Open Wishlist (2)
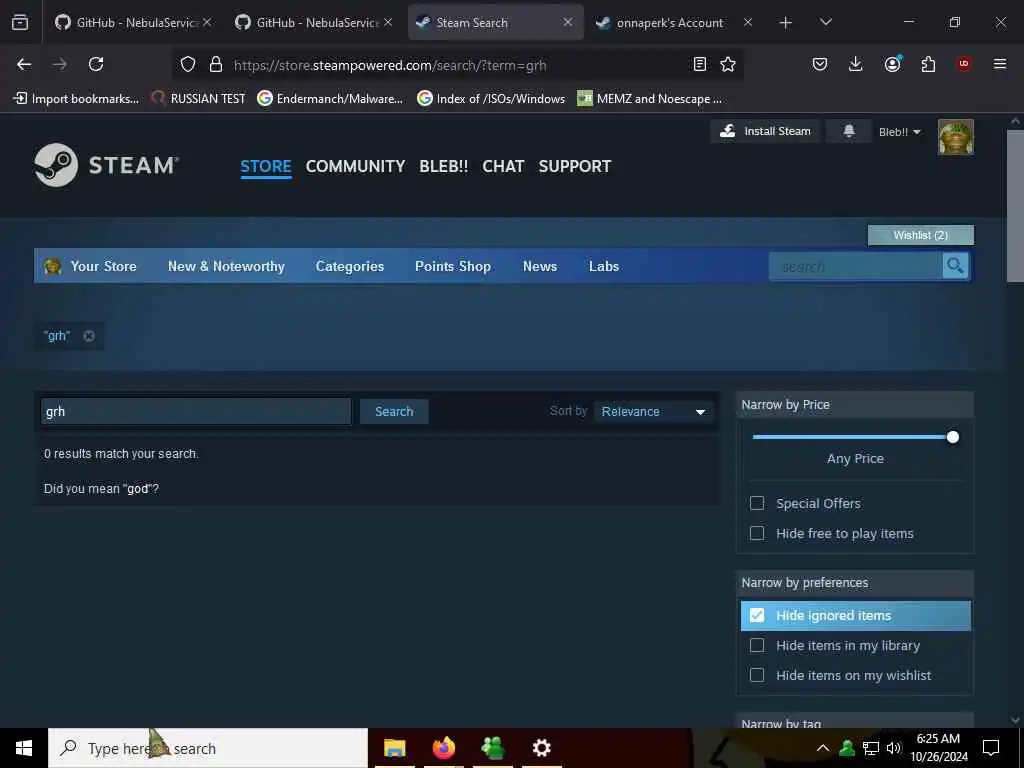 pyautogui.click(x=920, y=235)
